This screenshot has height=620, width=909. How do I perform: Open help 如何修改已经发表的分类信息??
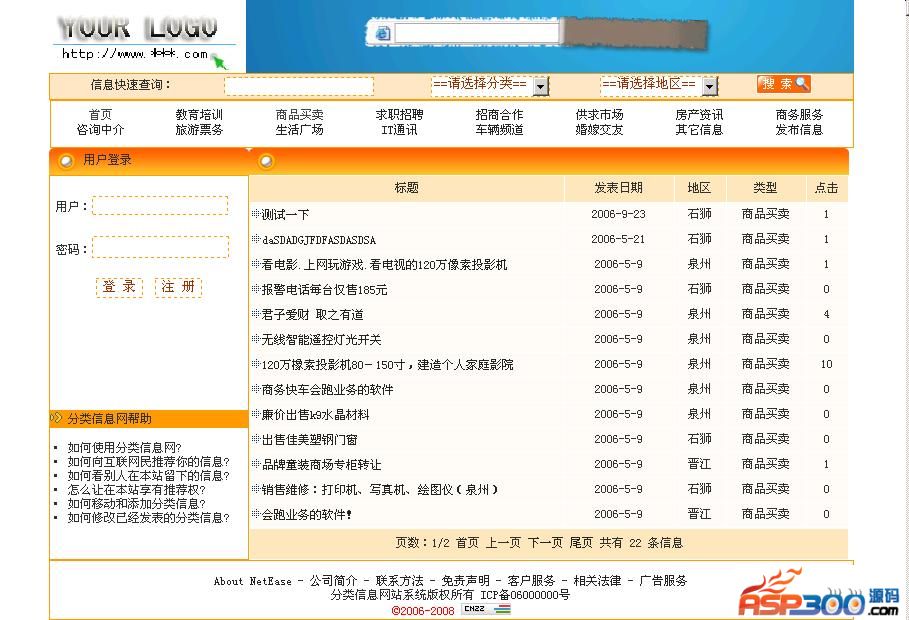(x=148, y=517)
